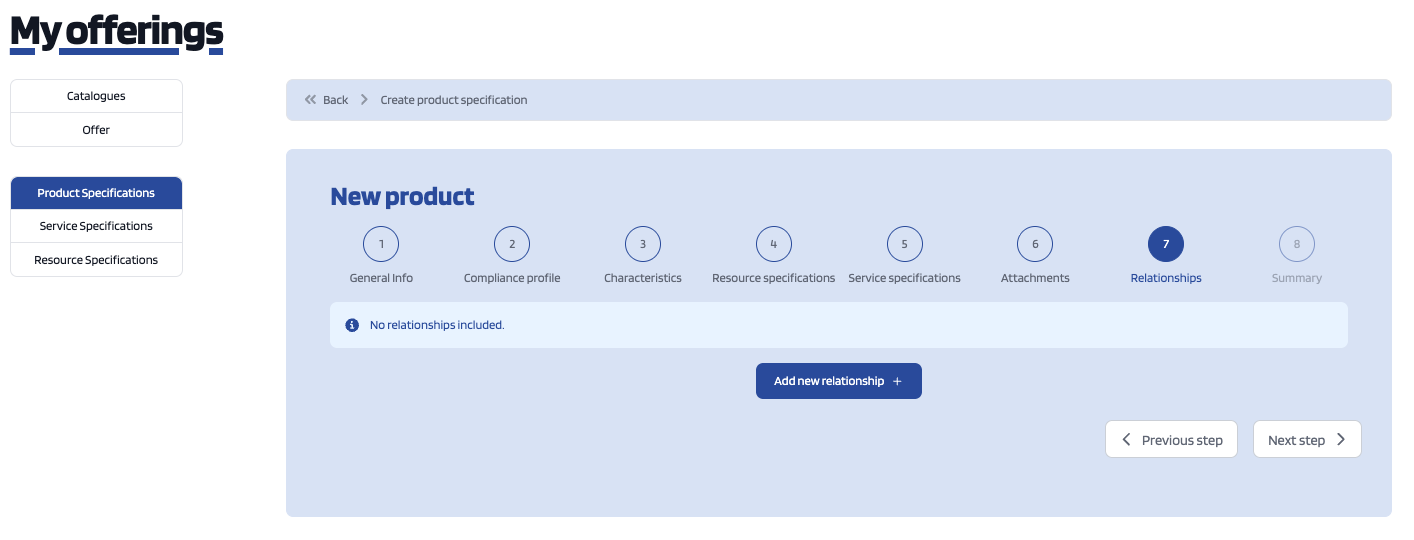Open the Offer section
Screen dimensions: 1414x540
(x=96, y=130)
